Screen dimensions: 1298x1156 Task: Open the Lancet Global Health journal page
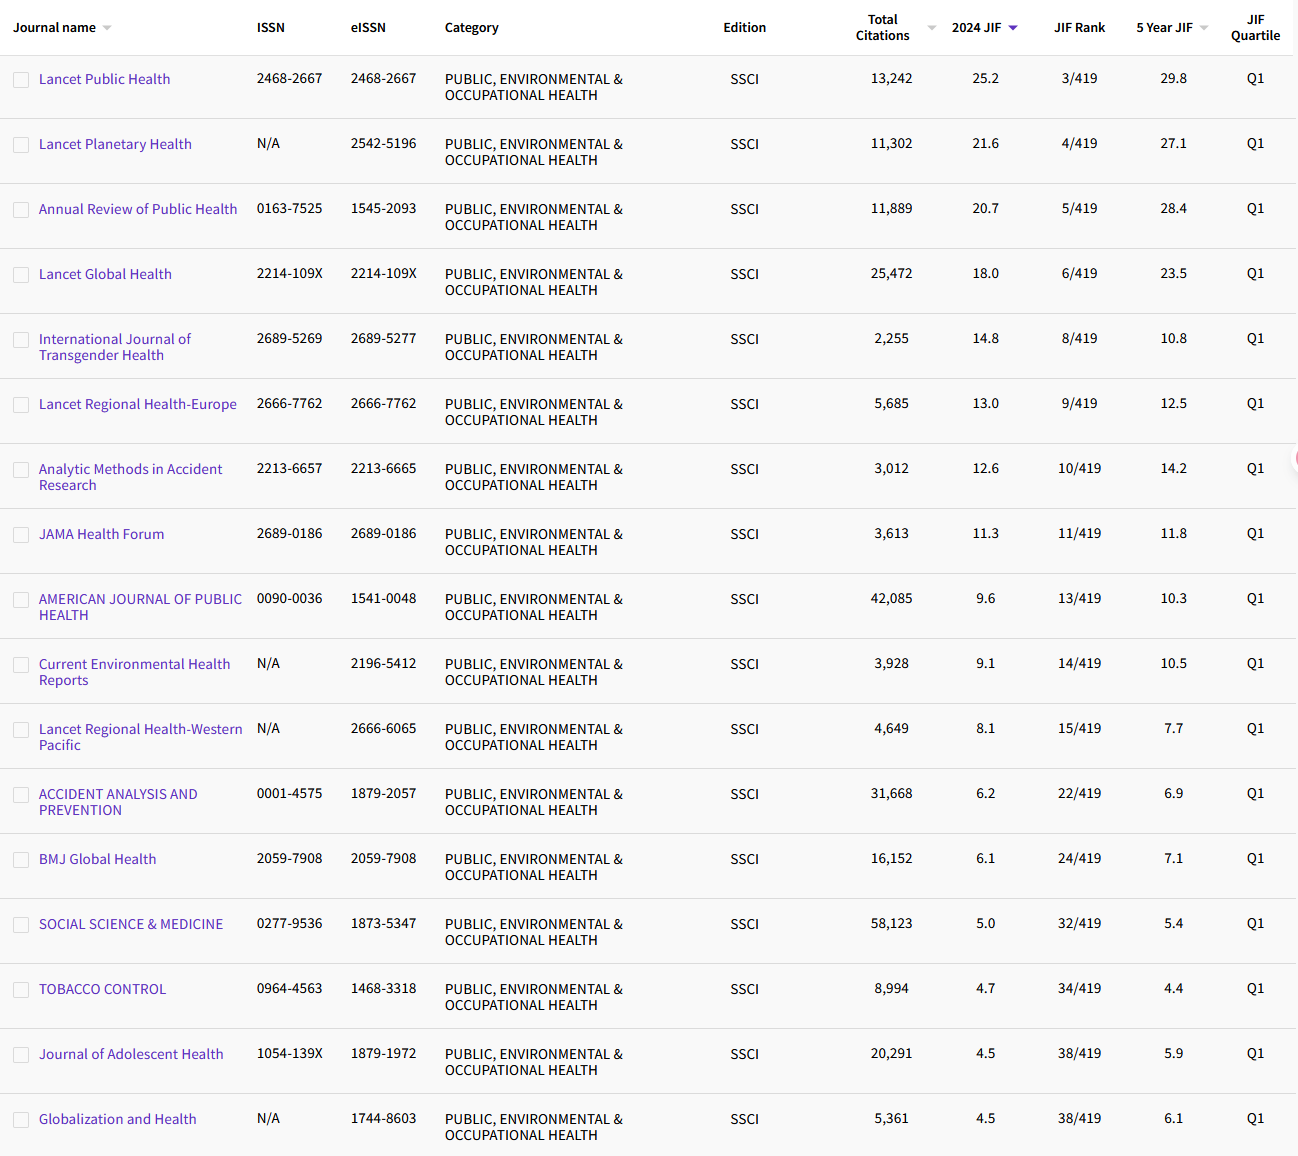pos(105,273)
